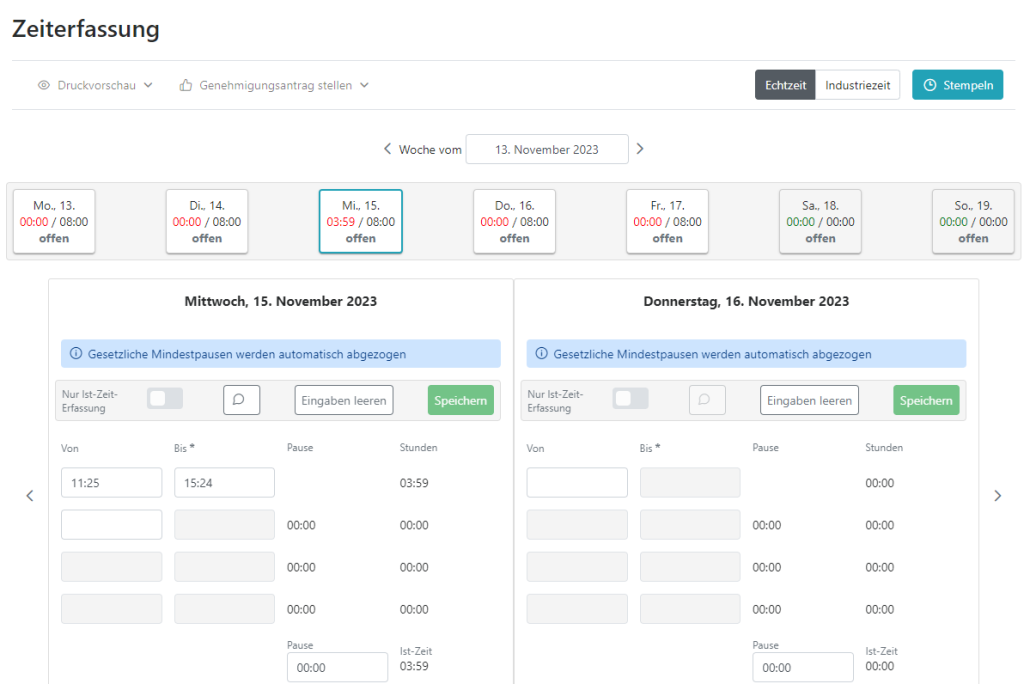Click the Donnerstag, 16. November 2023 heading
The width and height of the screenshot is (1024, 684).
[x=746, y=301]
